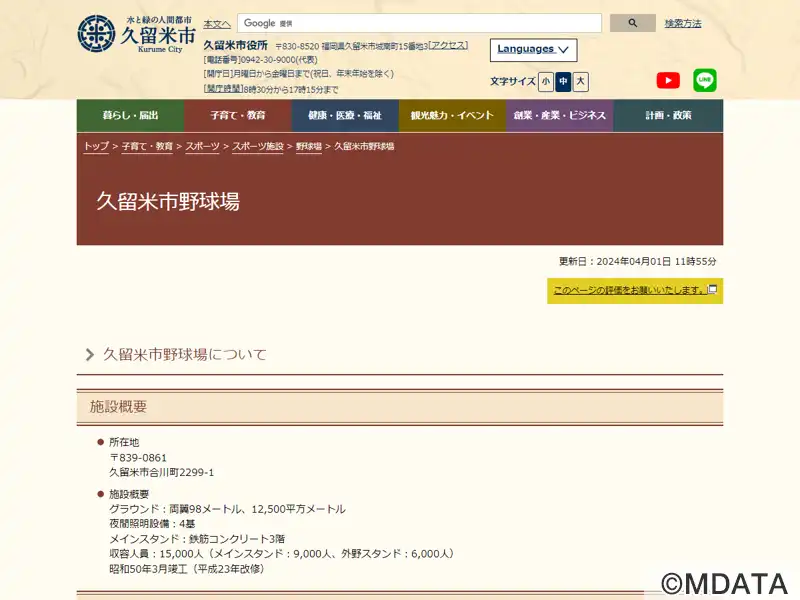This screenshot has width=800, height=600.
Task: Expand the Languages dropdown
Action: click(x=533, y=50)
